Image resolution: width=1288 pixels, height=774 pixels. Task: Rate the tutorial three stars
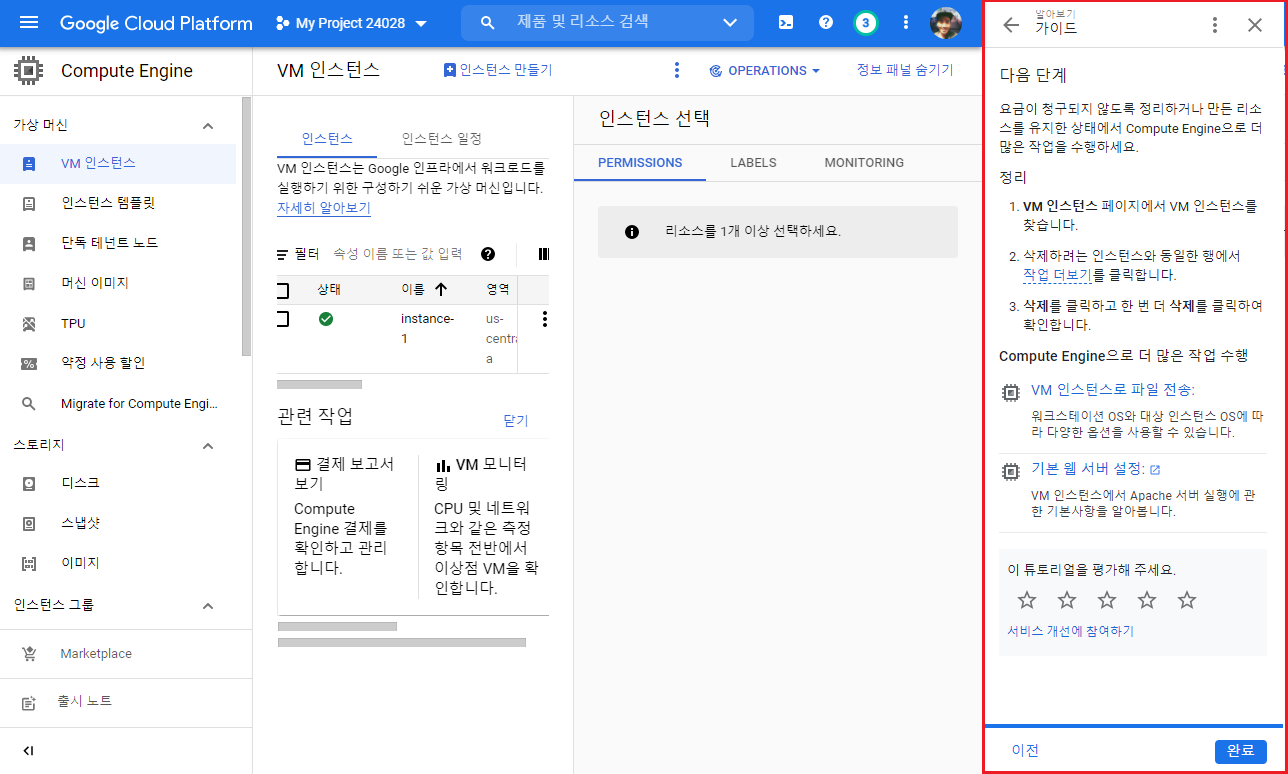1107,600
